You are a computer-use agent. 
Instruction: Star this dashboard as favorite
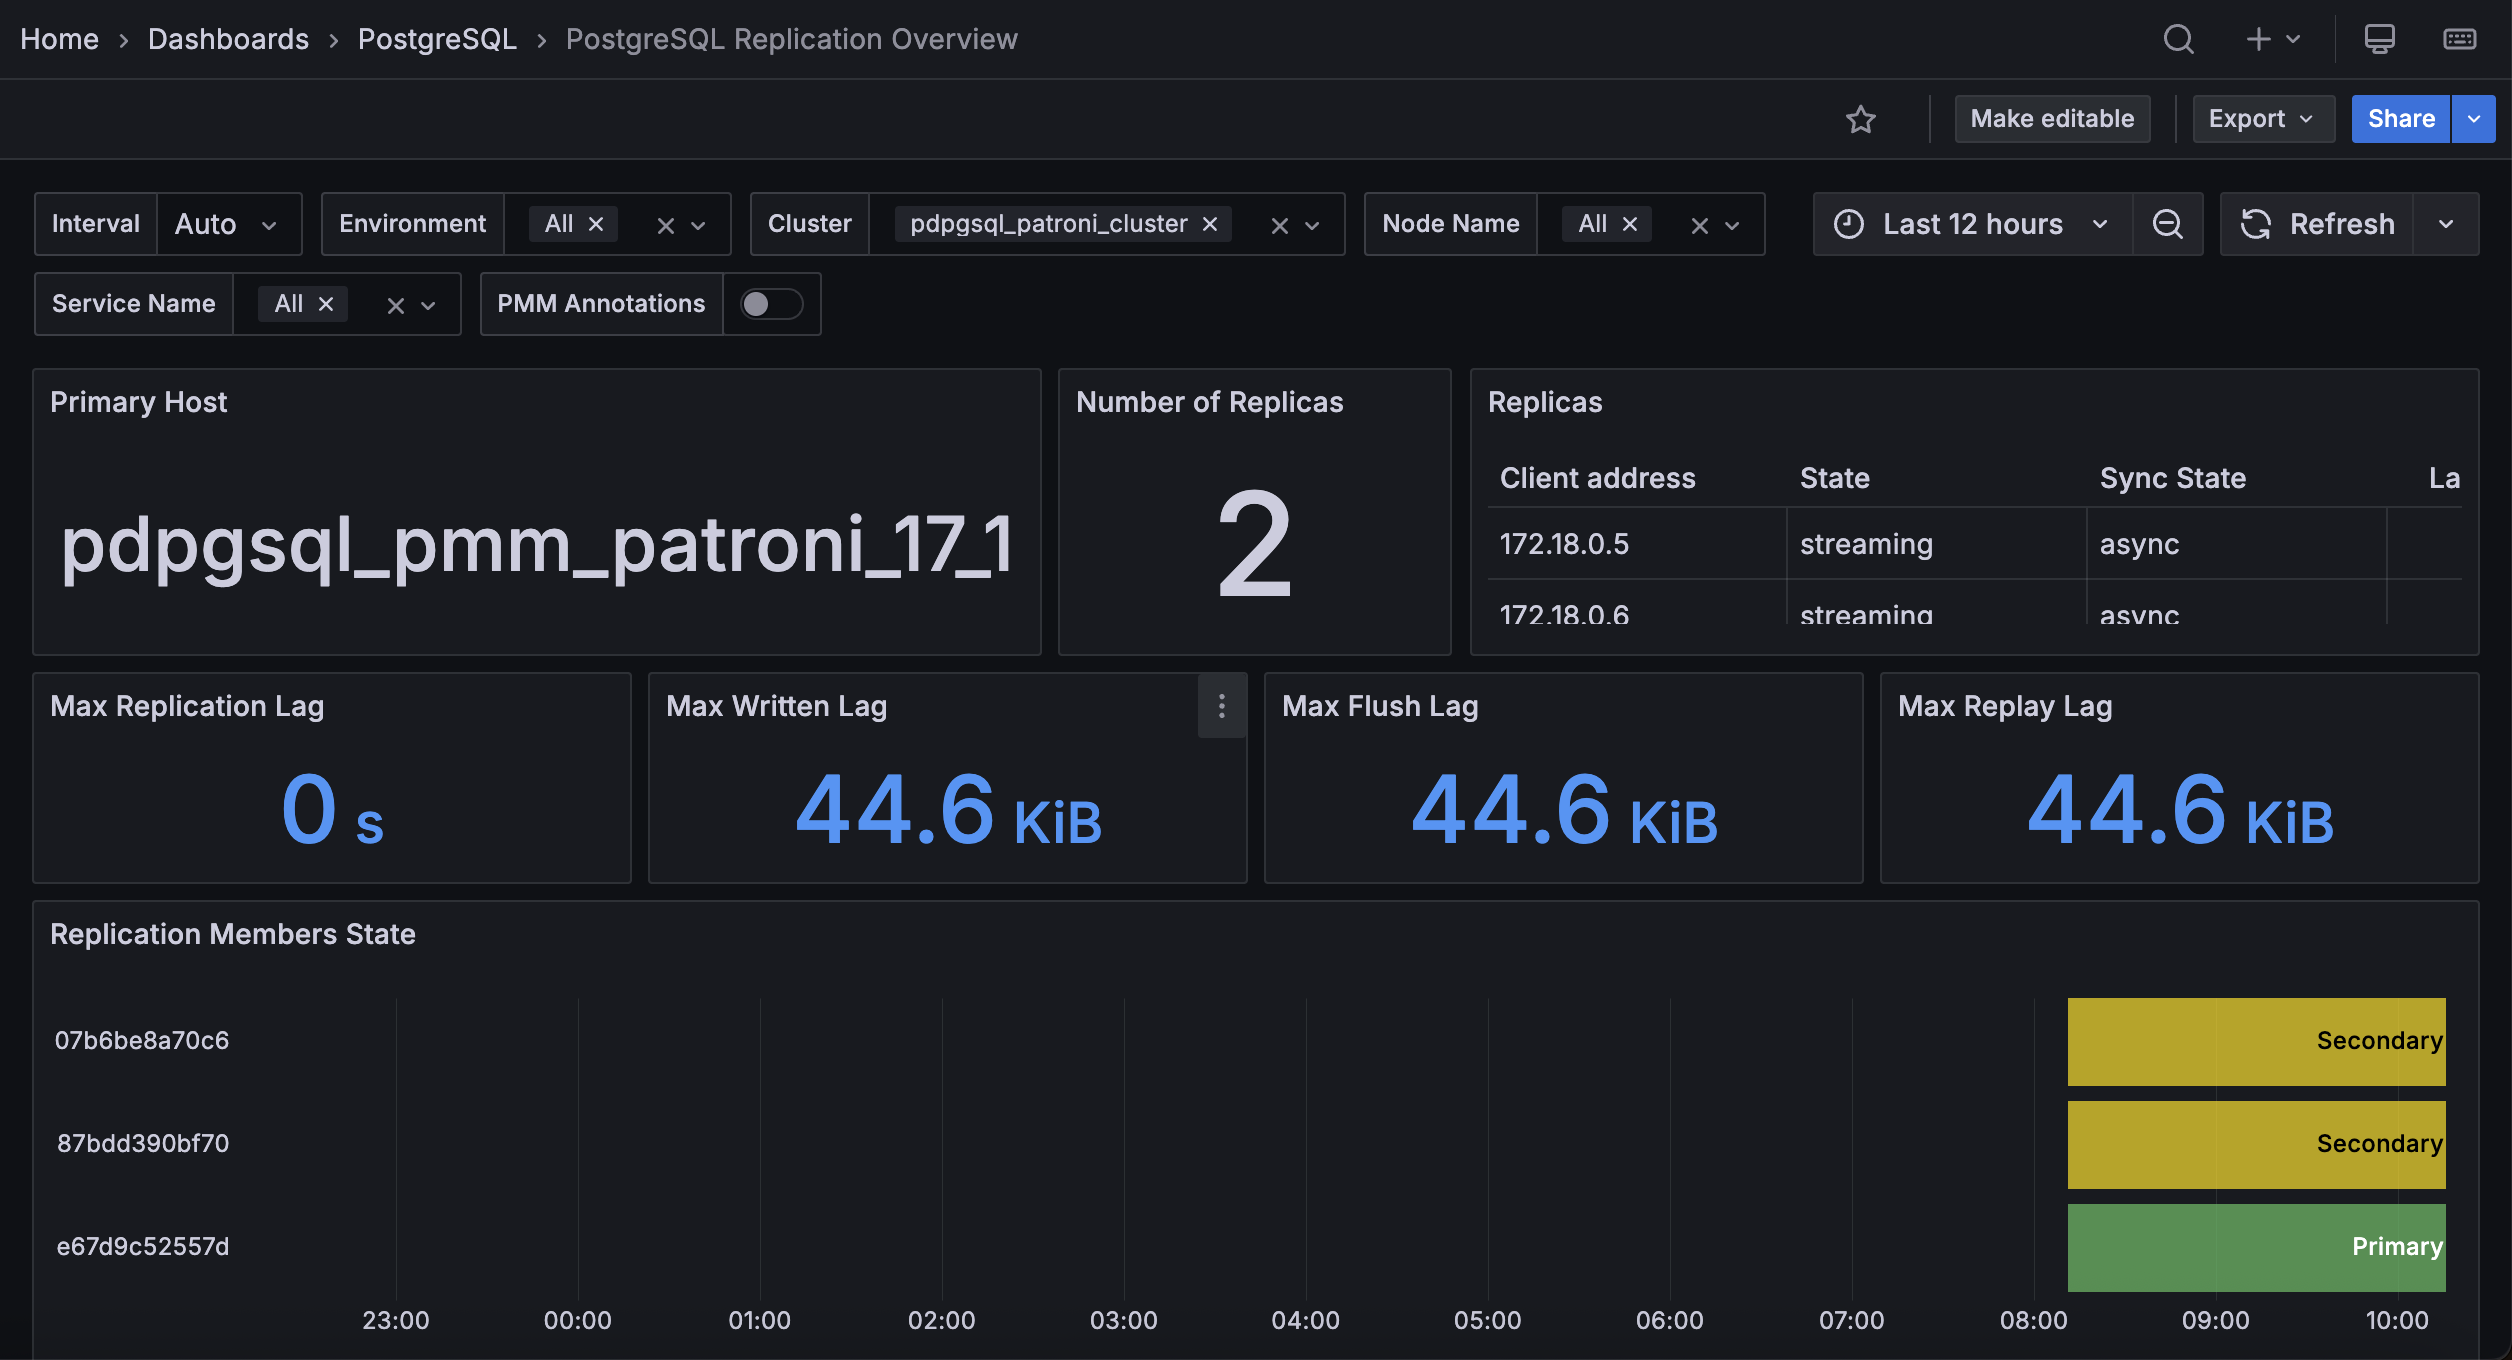(1862, 119)
